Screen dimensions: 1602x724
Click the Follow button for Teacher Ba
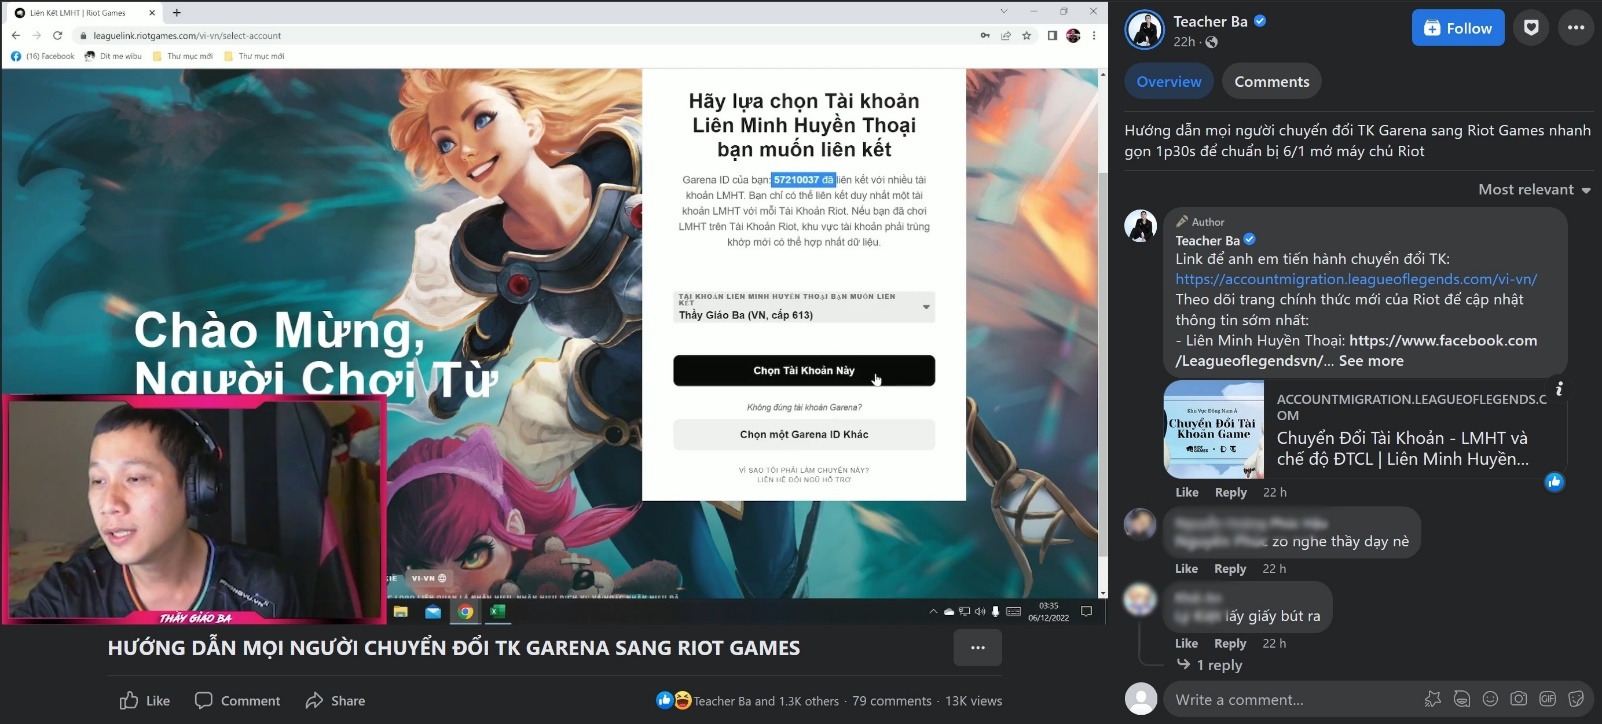[1458, 28]
